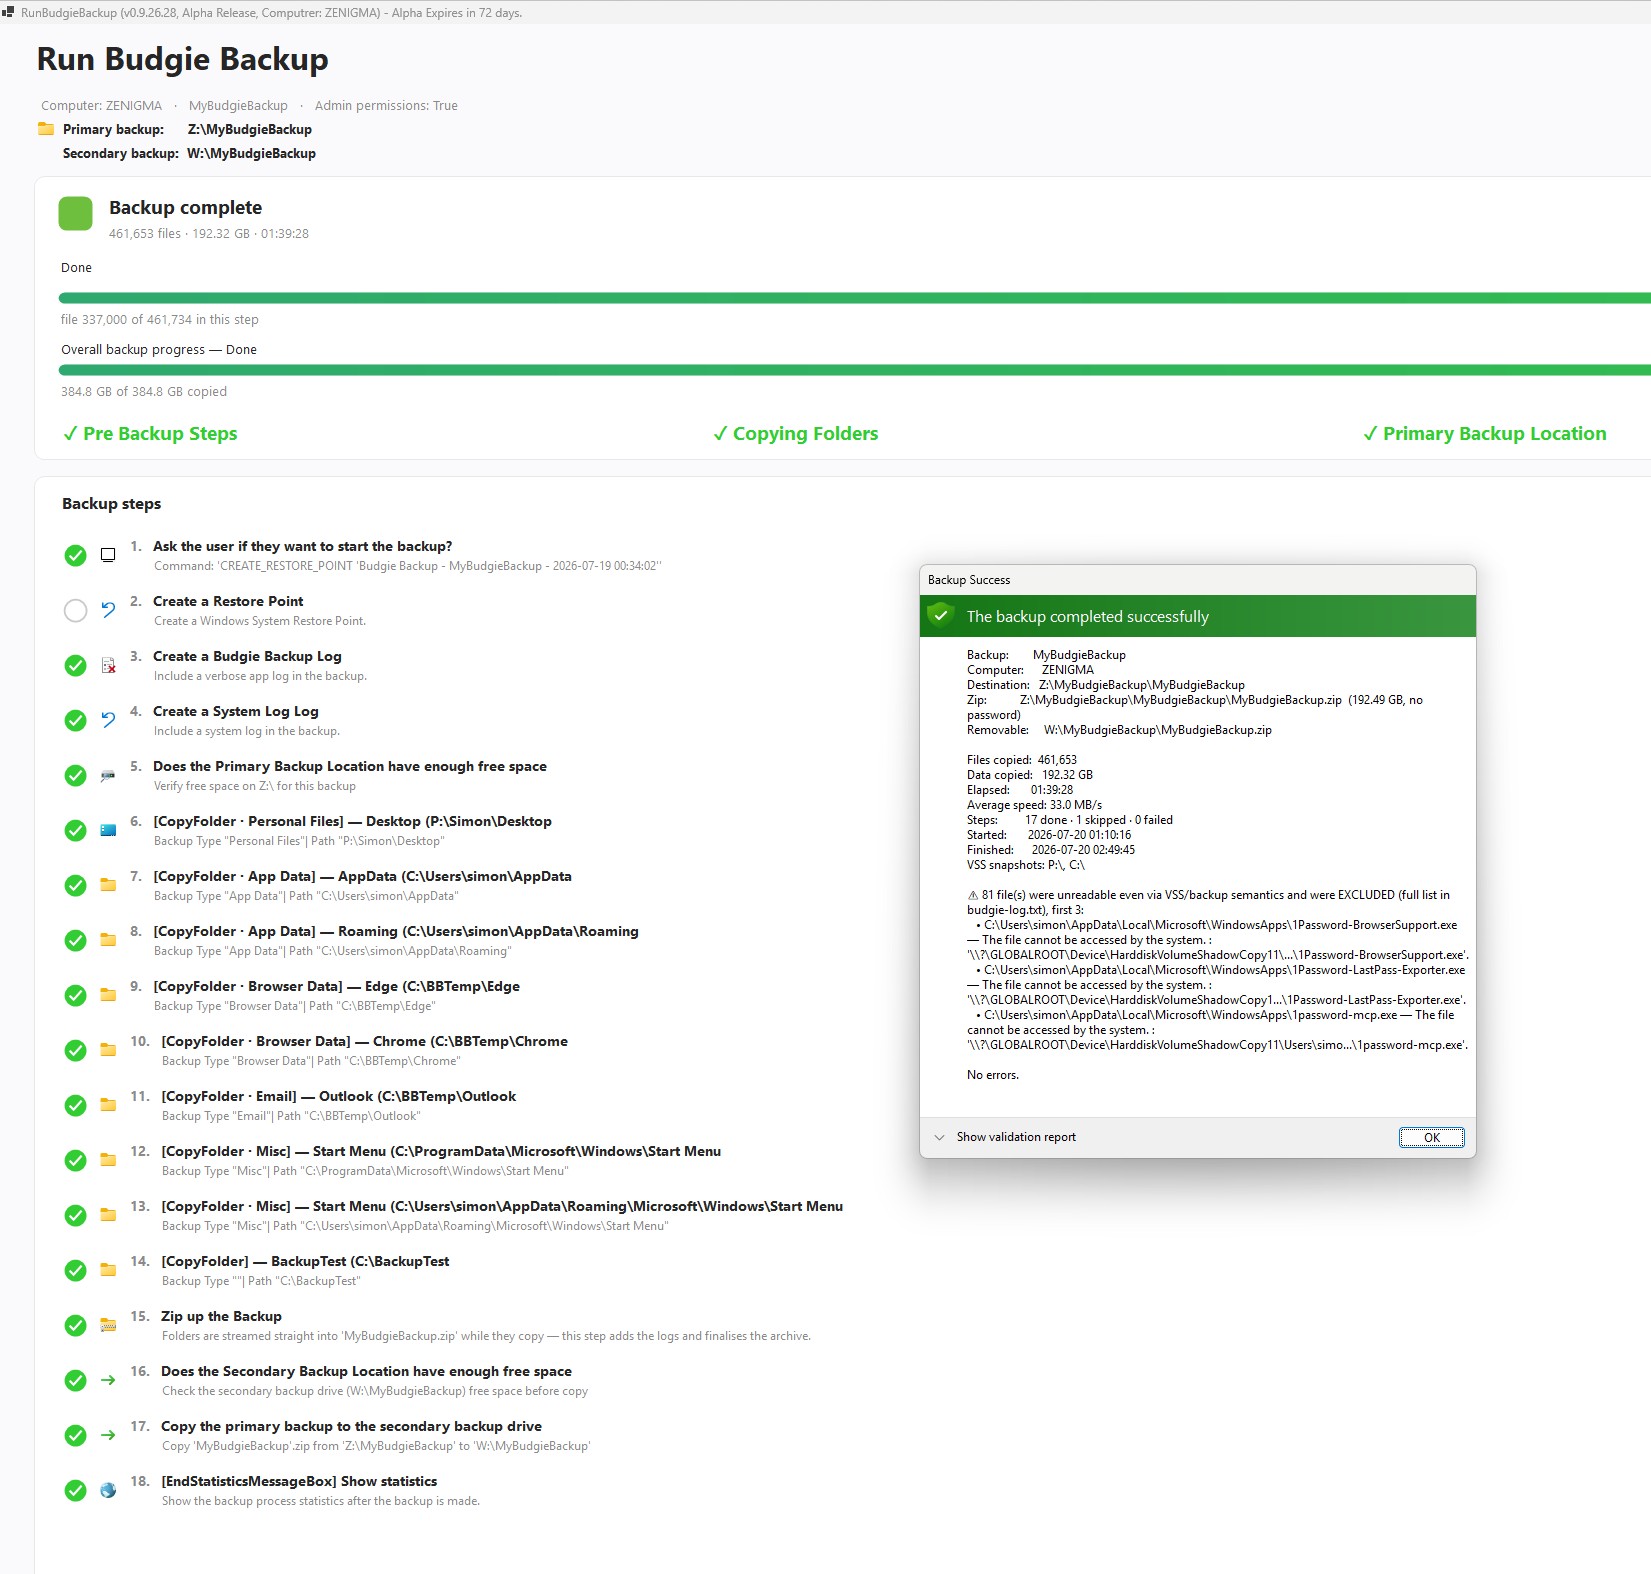Image resolution: width=1651 pixels, height=1574 pixels.
Task: Click the undo arrow icon for Create a System Log Log
Action: tap(108, 720)
